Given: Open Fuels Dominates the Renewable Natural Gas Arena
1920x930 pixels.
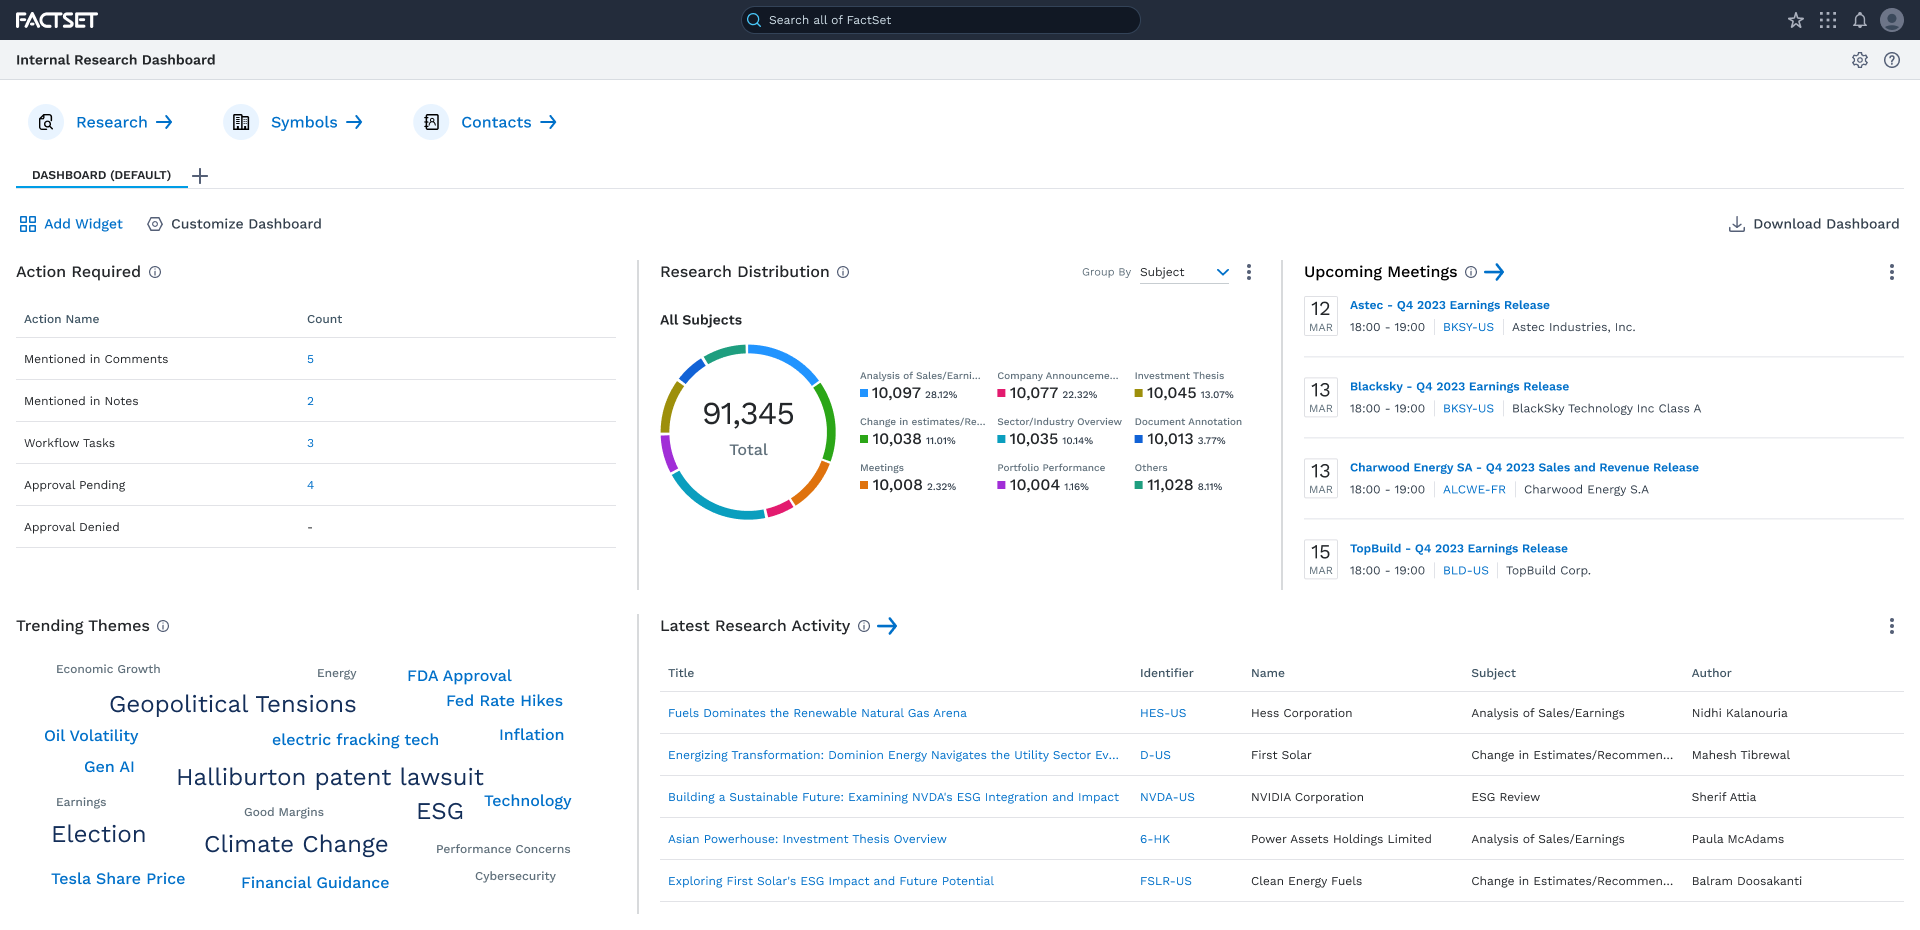Looking at the screenshot, I should click(x=817, y=713).
